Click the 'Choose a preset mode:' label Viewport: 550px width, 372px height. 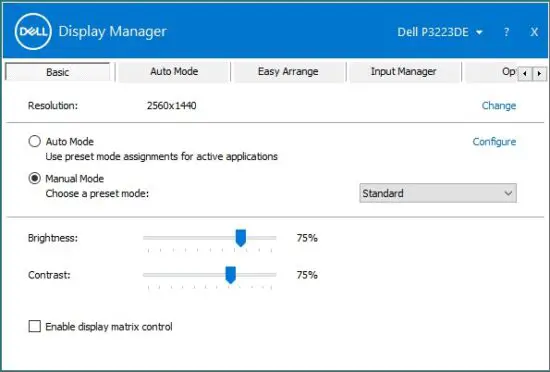pos(97,194)
